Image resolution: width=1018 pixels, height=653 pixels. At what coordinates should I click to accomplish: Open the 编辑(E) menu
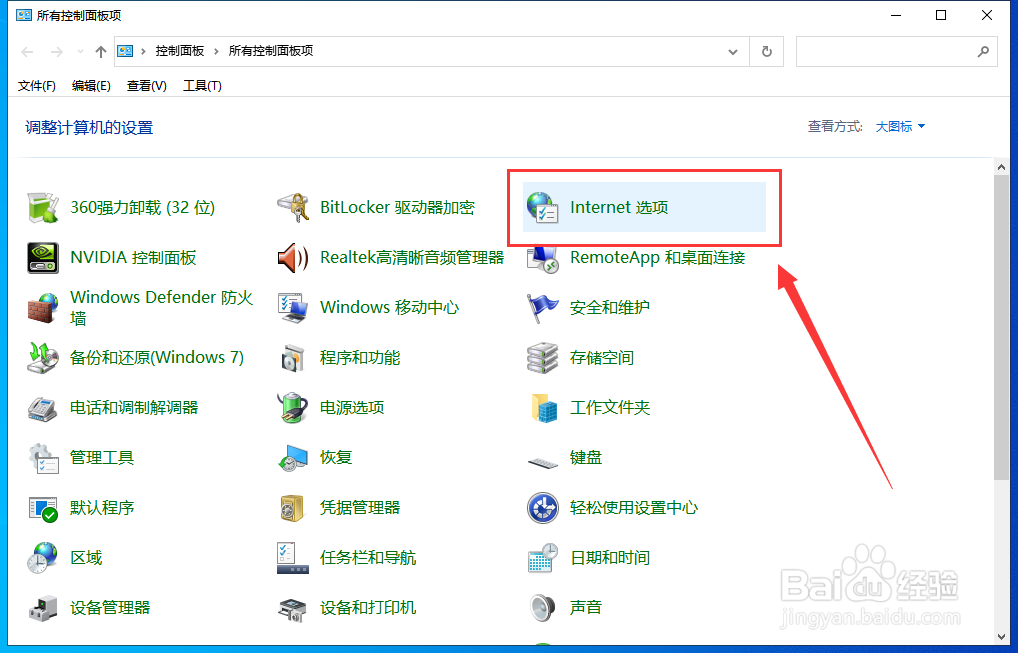tap(91, 86)
